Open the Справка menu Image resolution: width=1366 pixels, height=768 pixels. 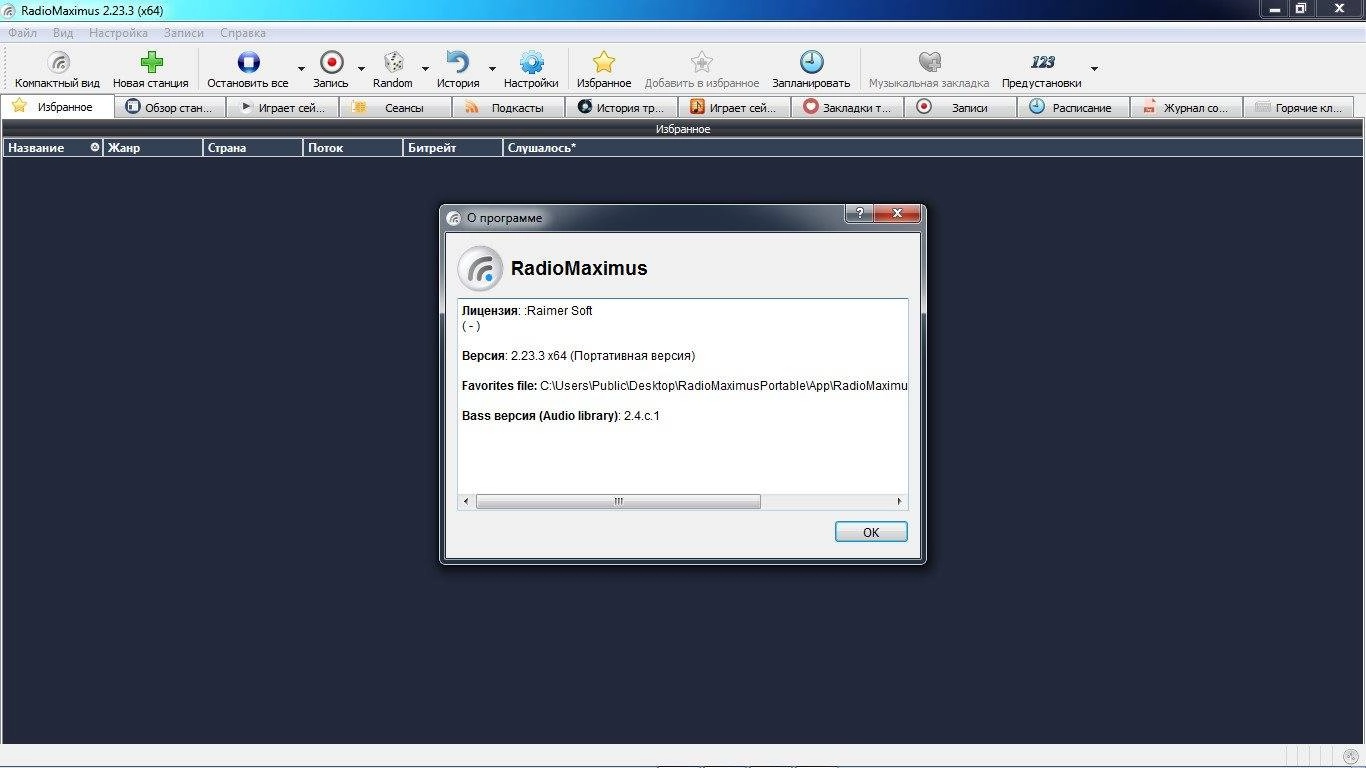[243, 33]
